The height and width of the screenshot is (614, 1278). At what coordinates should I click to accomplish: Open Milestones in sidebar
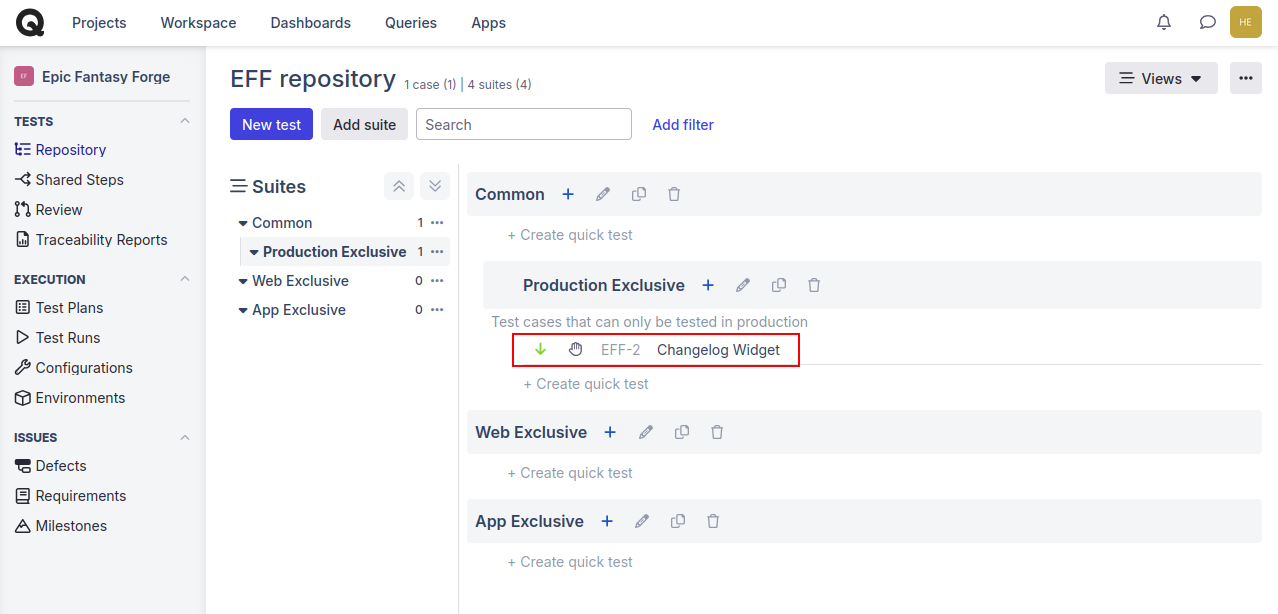60,526
